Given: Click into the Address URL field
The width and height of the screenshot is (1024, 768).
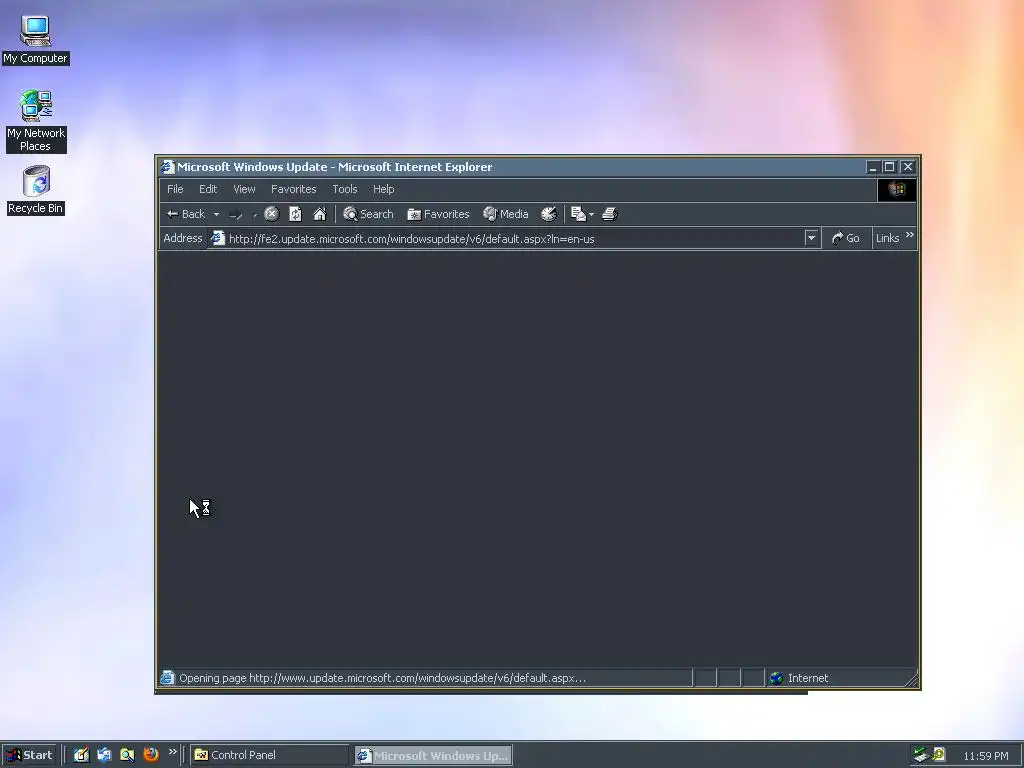Looking at the screenshot, I should [x=515, y=239].
